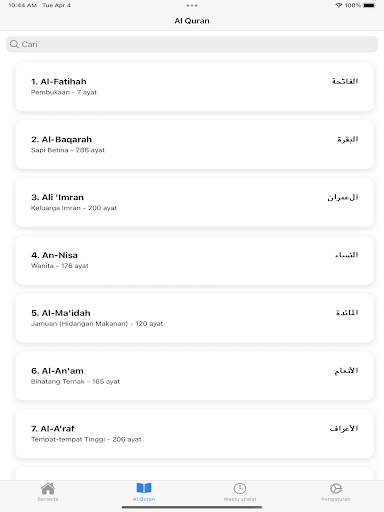Choose 5. Al-Ma'idah from the list

(x=194, y=318)
